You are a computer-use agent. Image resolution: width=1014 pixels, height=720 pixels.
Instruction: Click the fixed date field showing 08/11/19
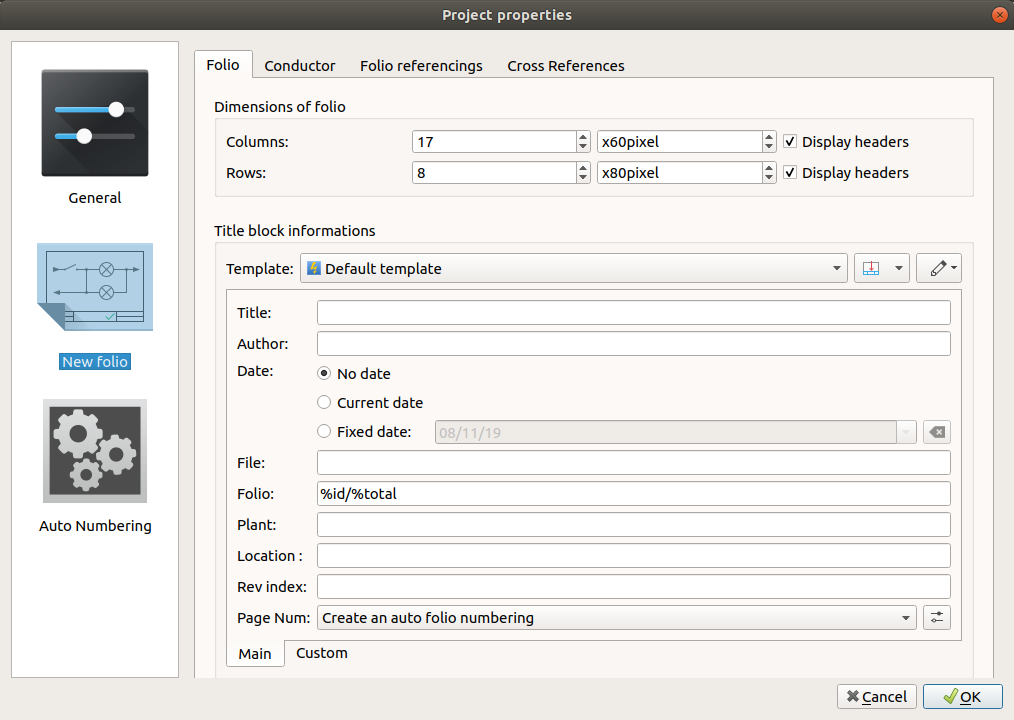coord(665,432)
